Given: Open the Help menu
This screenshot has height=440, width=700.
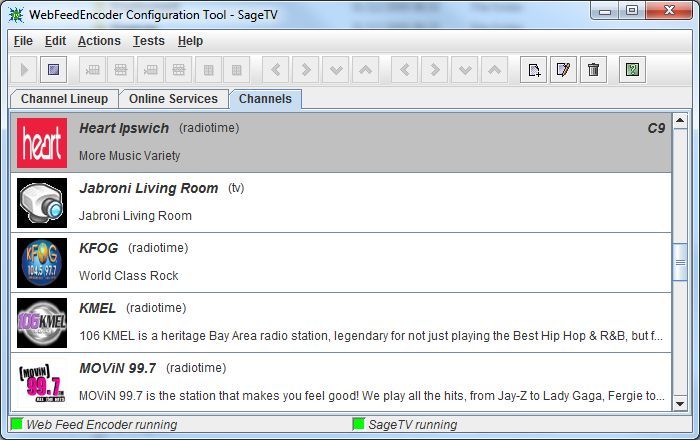Looking at the screenshot, I should (x=190, y=41).
